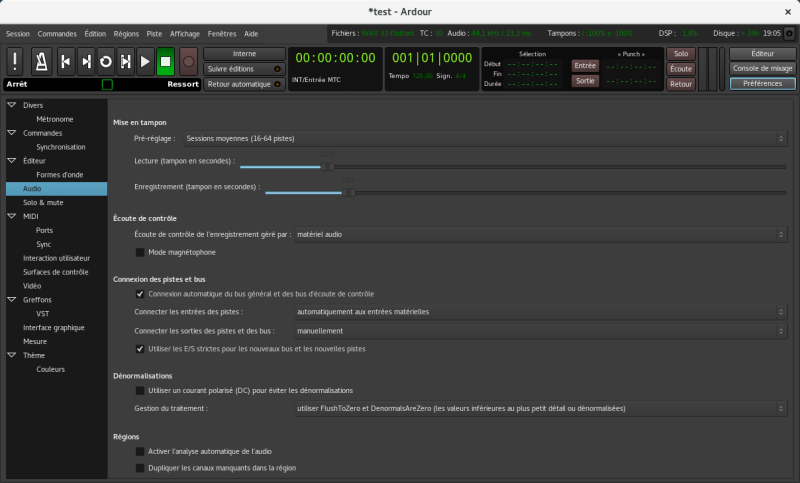Collapse the Commandes tree triangle
Image resolution: width=800 pixels, height=483 pixels.
[12, 133]
